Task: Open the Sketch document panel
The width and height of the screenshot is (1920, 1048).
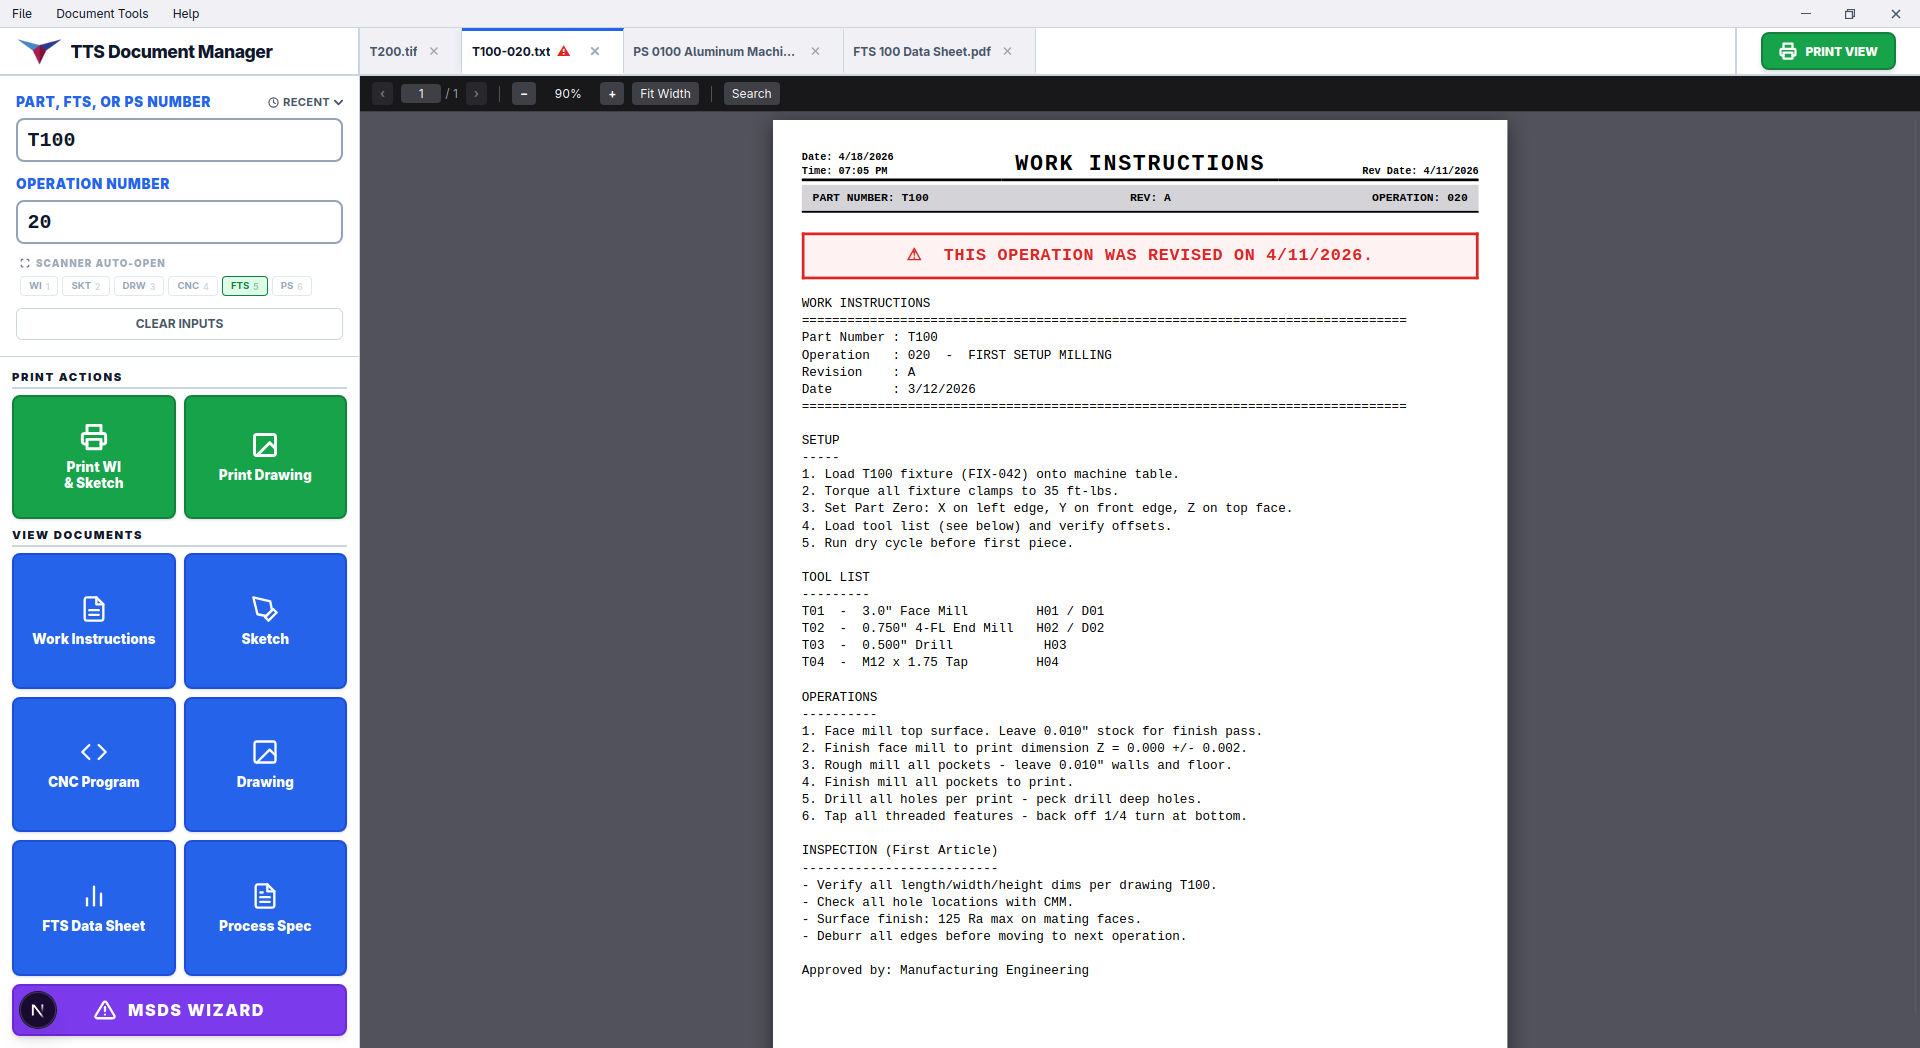Action: point(264,620)
